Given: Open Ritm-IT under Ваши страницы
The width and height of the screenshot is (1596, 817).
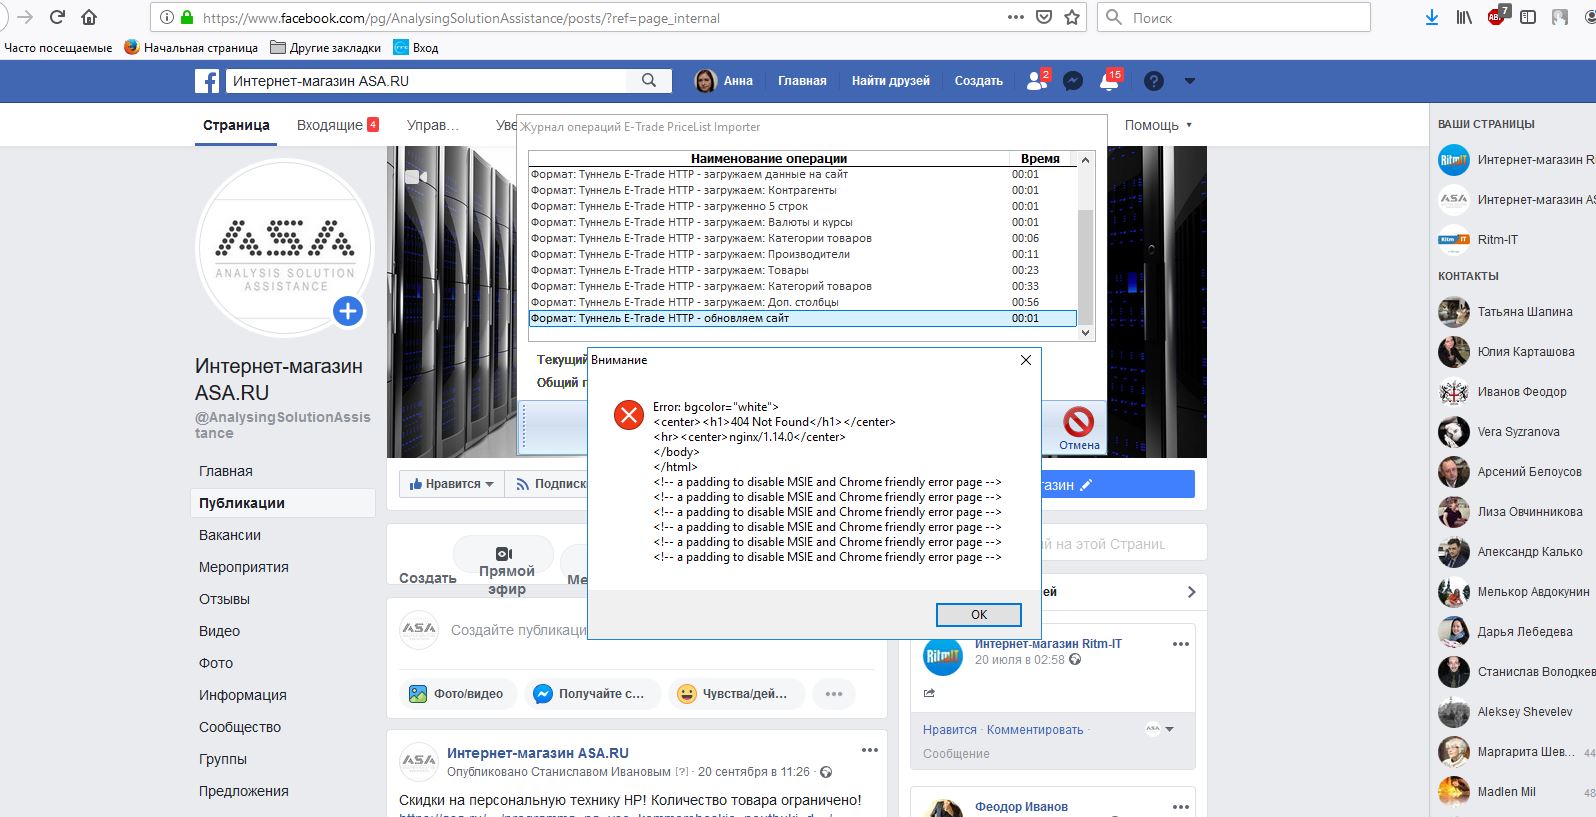Looking at the screenshot, I should pos(1478,240).
